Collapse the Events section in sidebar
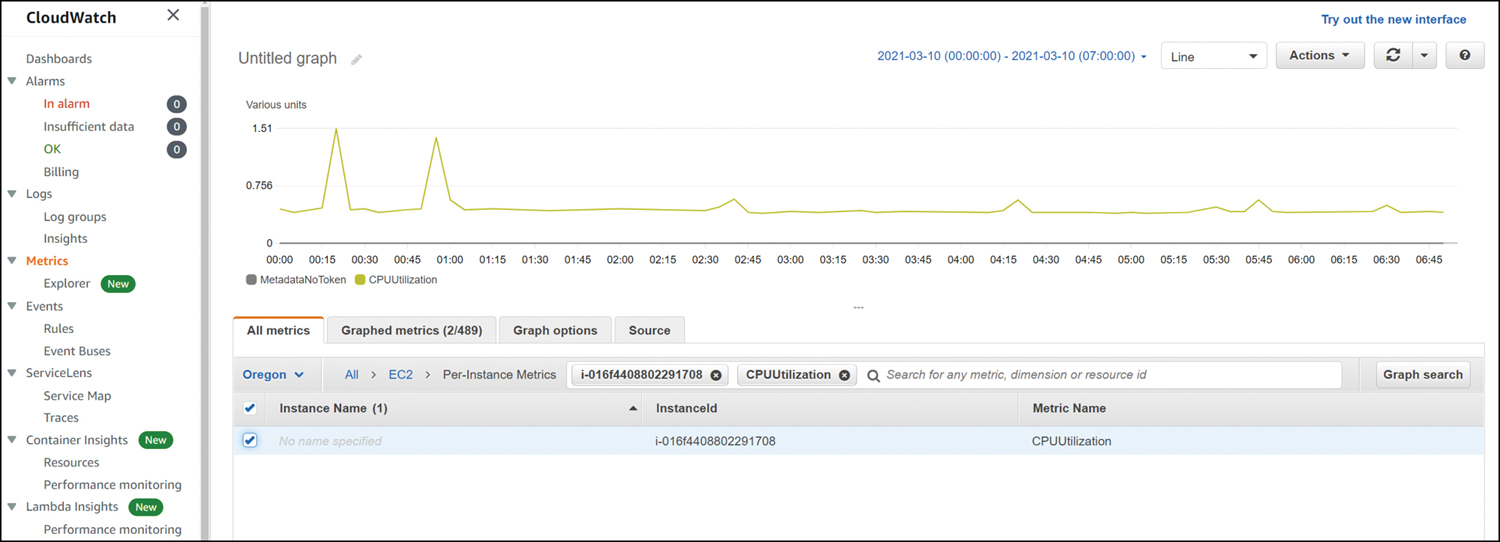 click(12, 306)
